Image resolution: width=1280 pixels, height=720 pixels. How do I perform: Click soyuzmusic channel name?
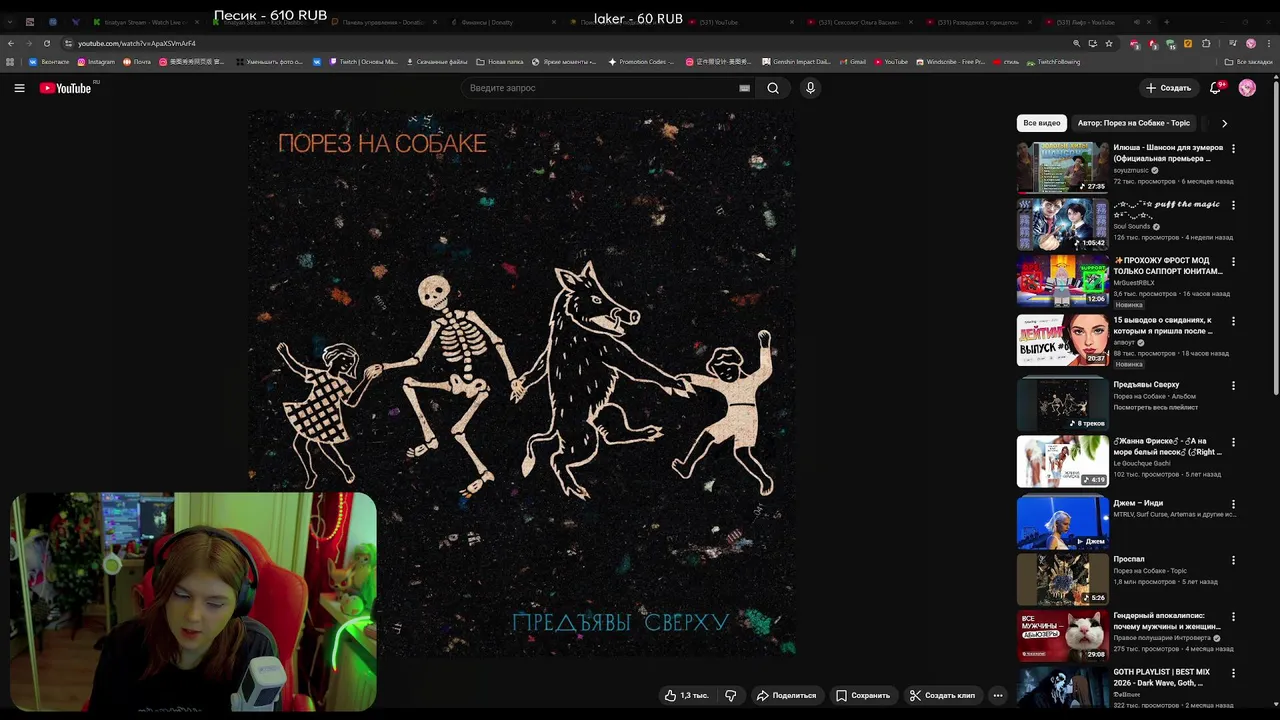click(x=1131, y=170)
